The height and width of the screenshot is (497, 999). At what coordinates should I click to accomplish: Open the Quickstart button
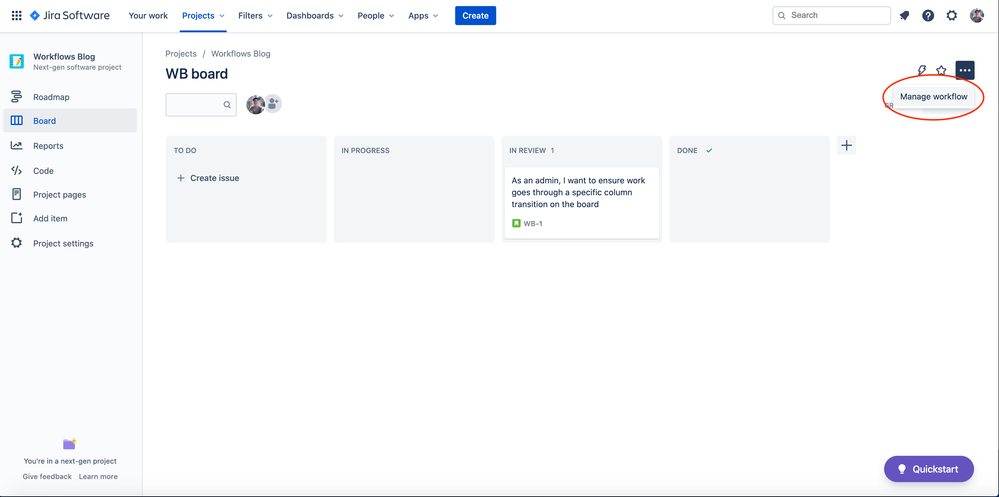(x=929, y=469)
